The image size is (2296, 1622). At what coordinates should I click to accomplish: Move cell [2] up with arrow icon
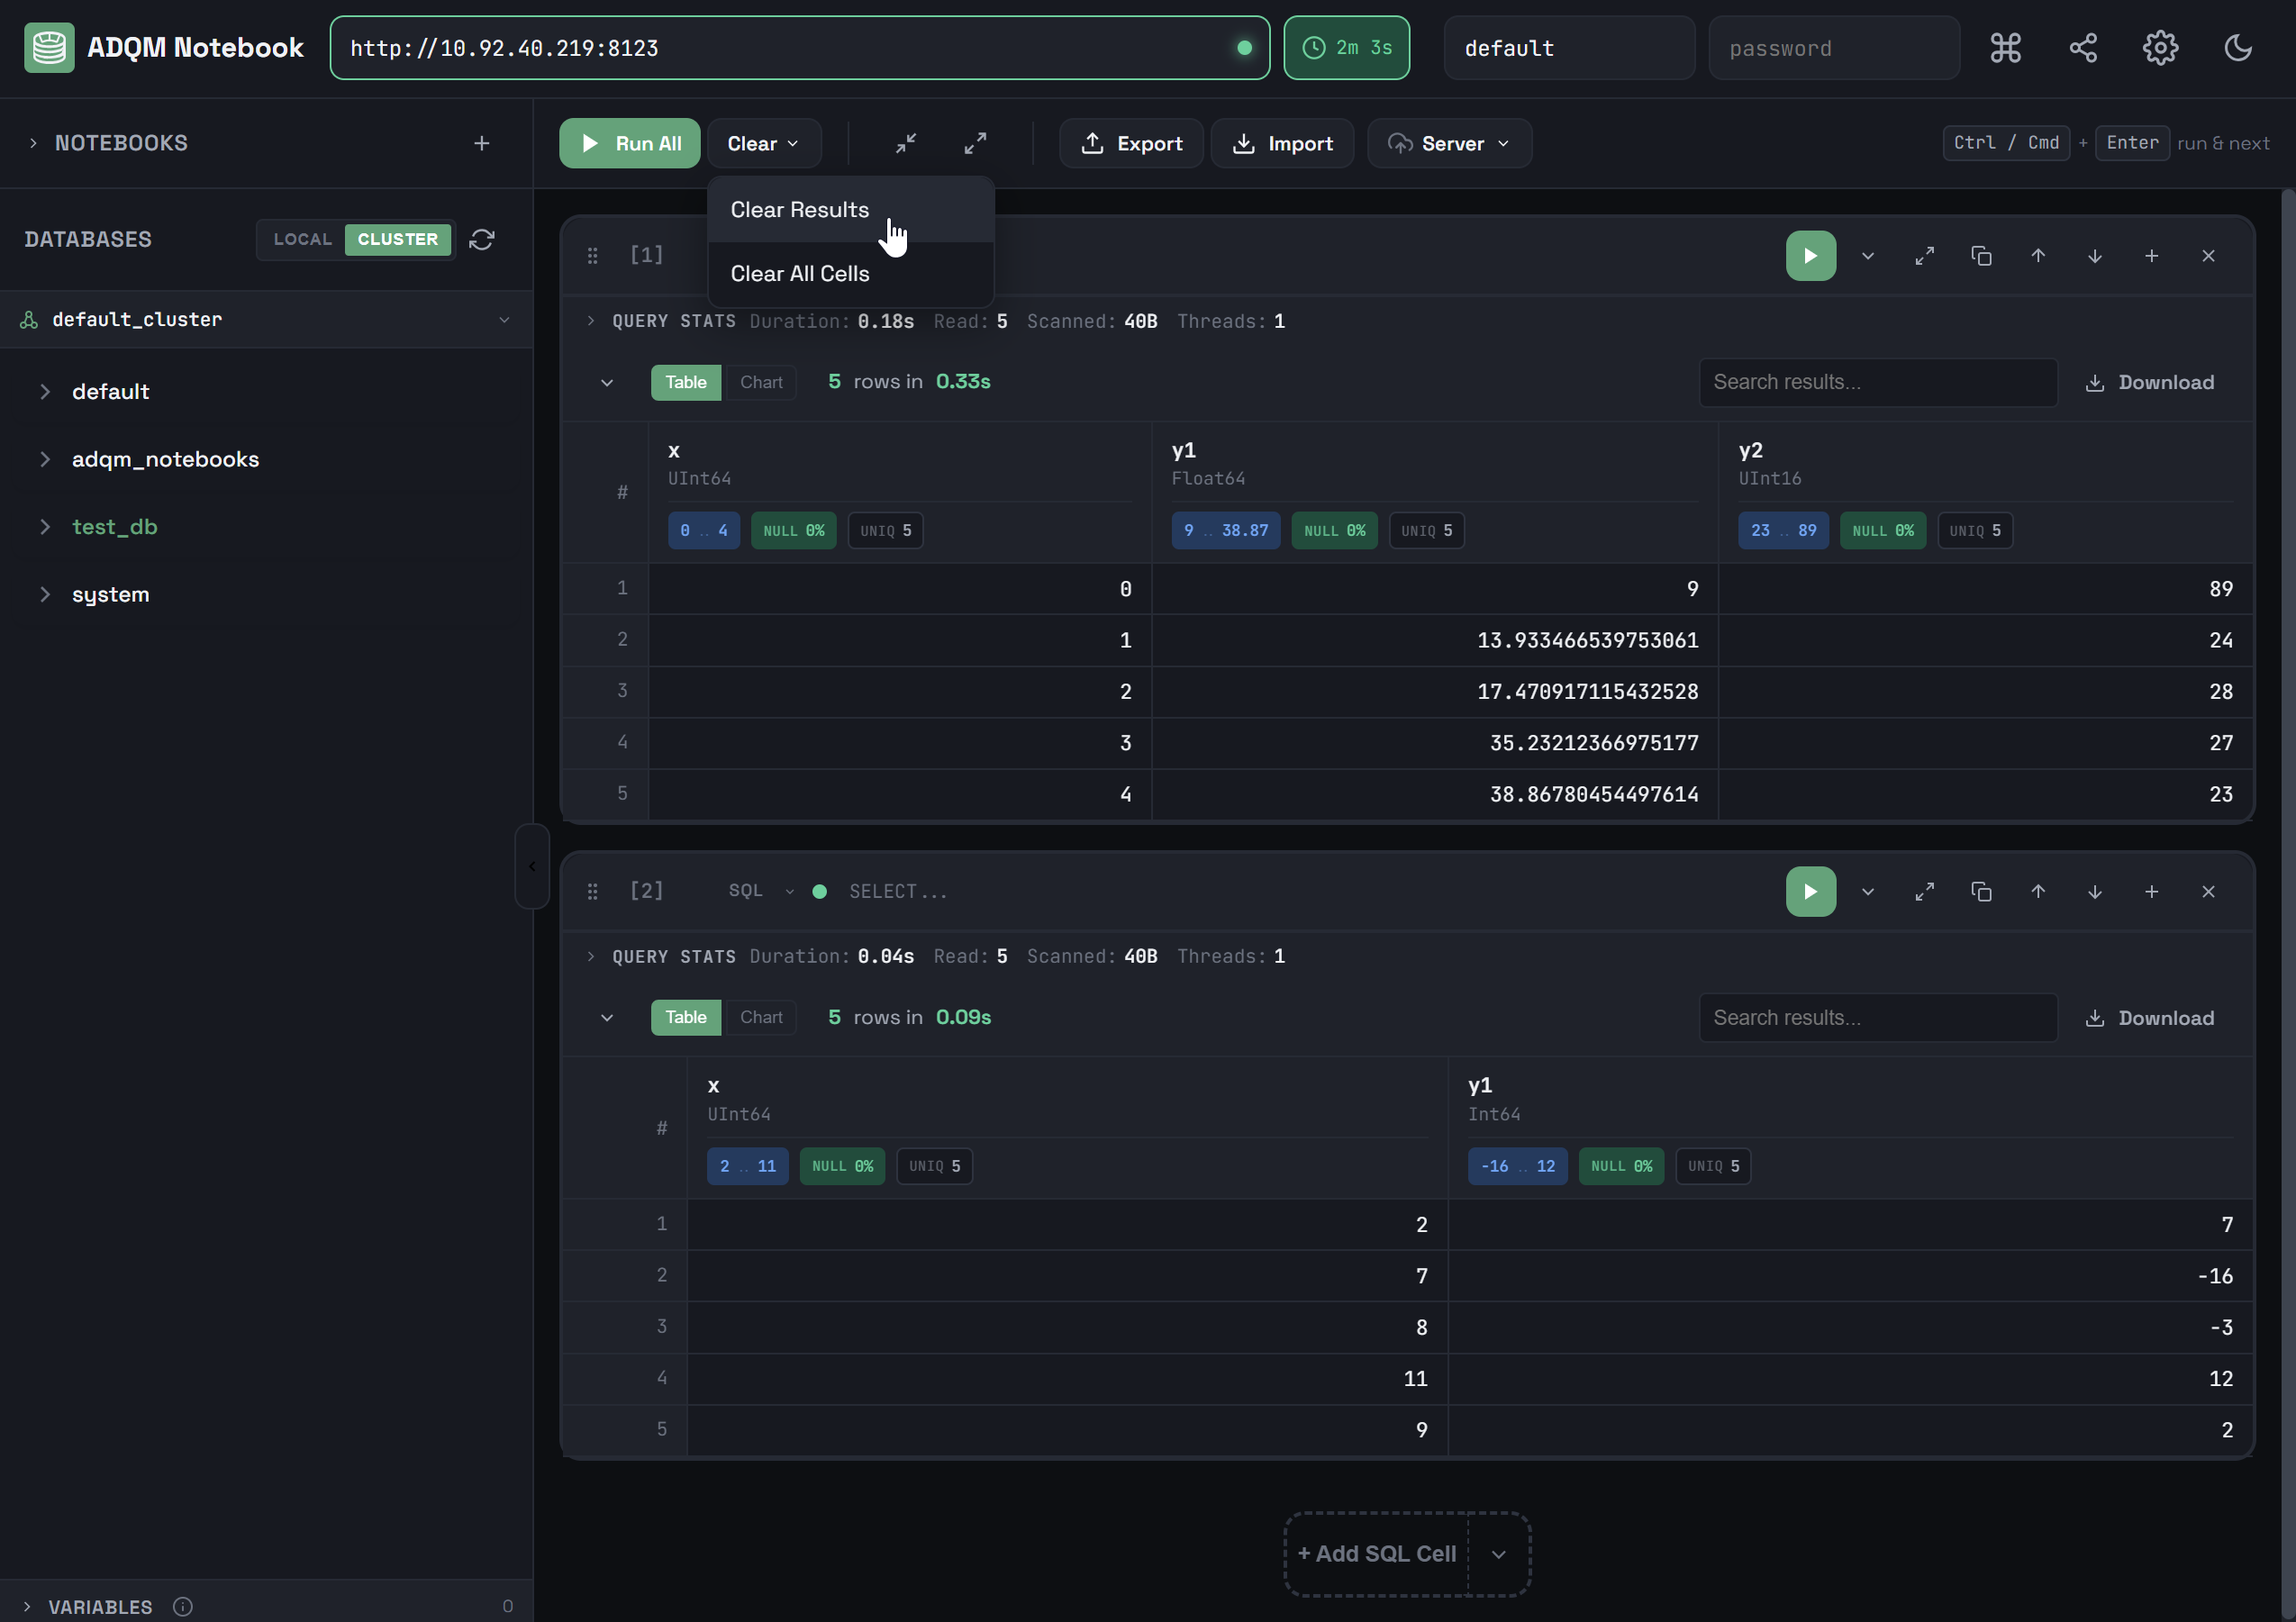(2038, 892)
